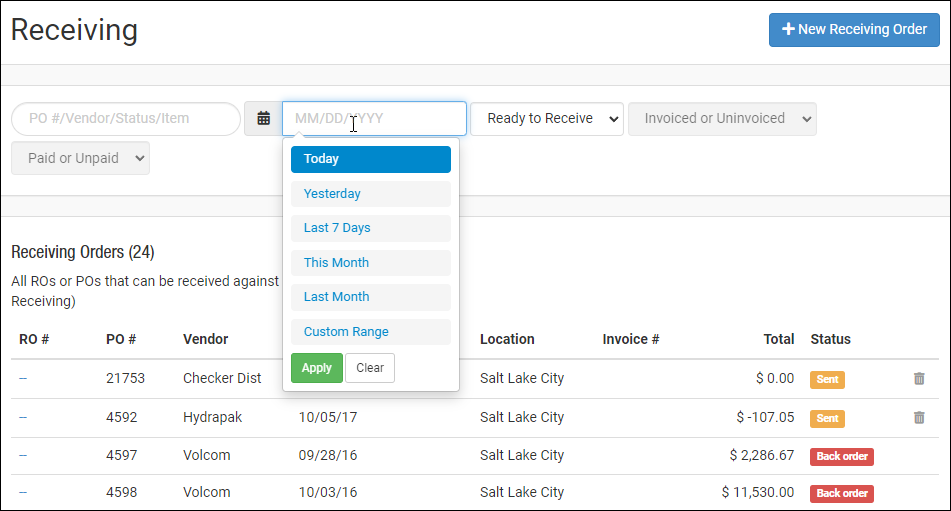The height and width of the screenshot is (511, 951).
Task: Click the New Receiving Order button
Action: pyautogui.click(x=854, y=29)
